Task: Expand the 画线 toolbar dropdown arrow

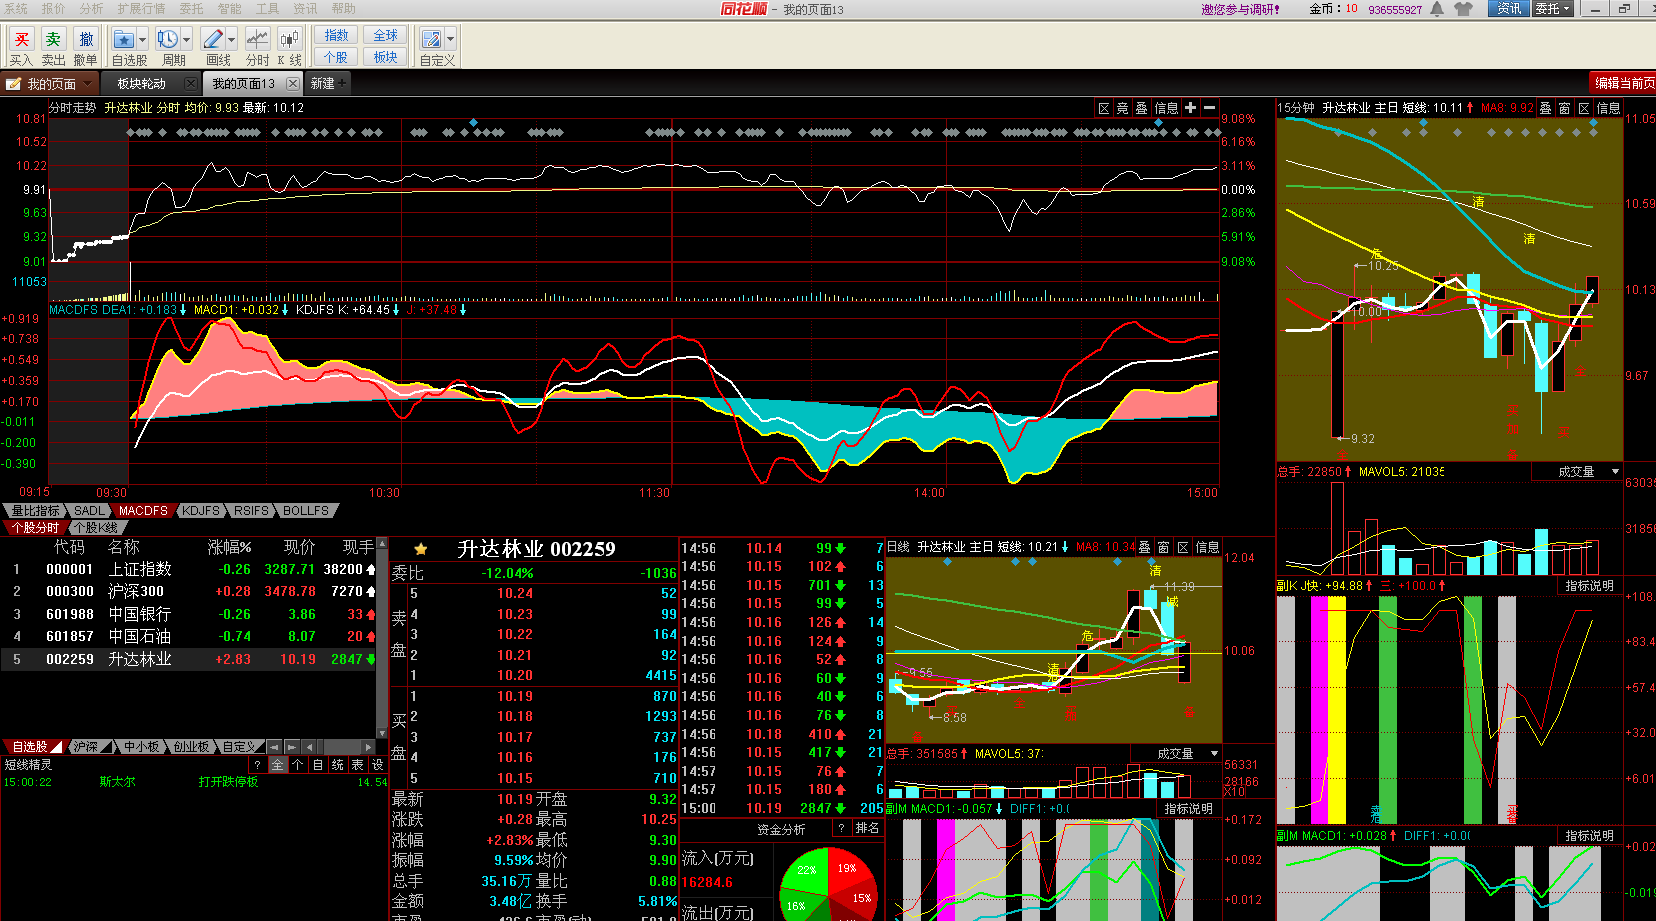Action: pyautogui.click(x=231, y=39)
